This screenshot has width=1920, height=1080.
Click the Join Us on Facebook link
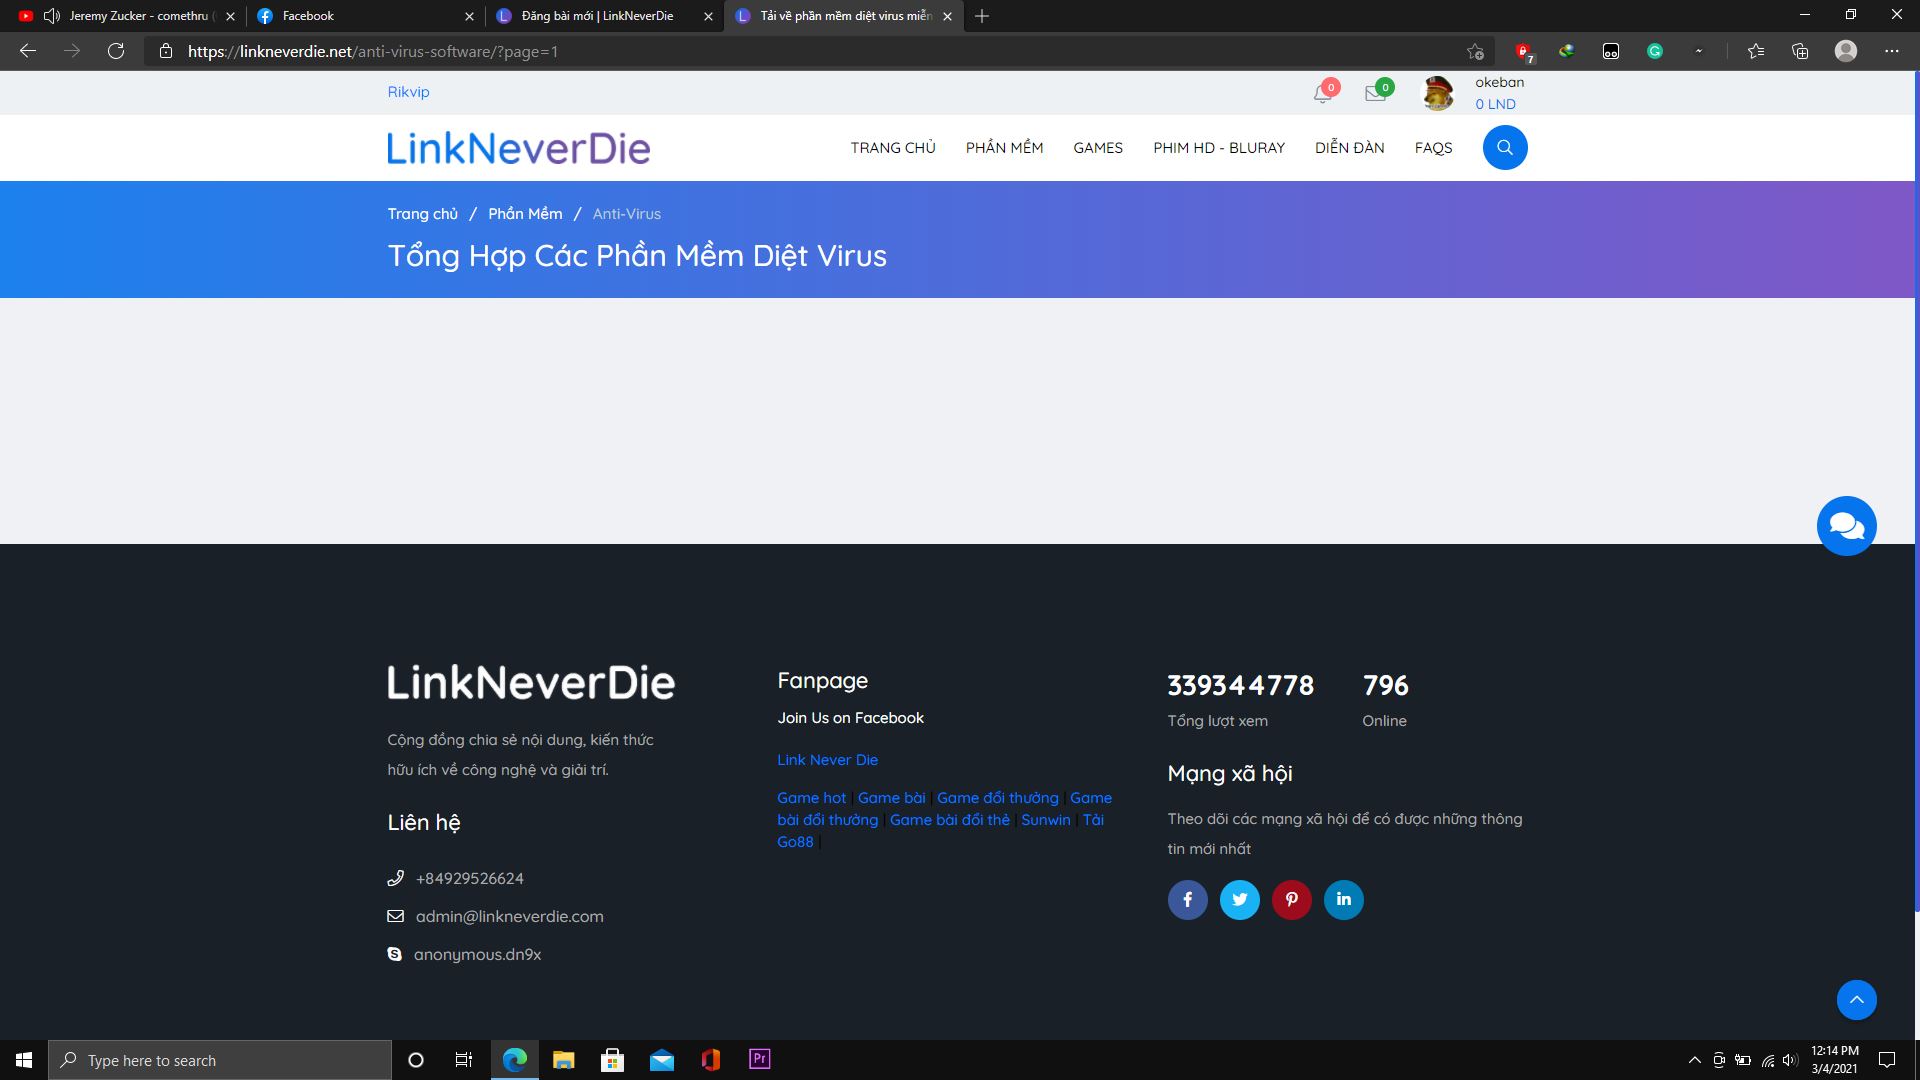click(851, 717)
